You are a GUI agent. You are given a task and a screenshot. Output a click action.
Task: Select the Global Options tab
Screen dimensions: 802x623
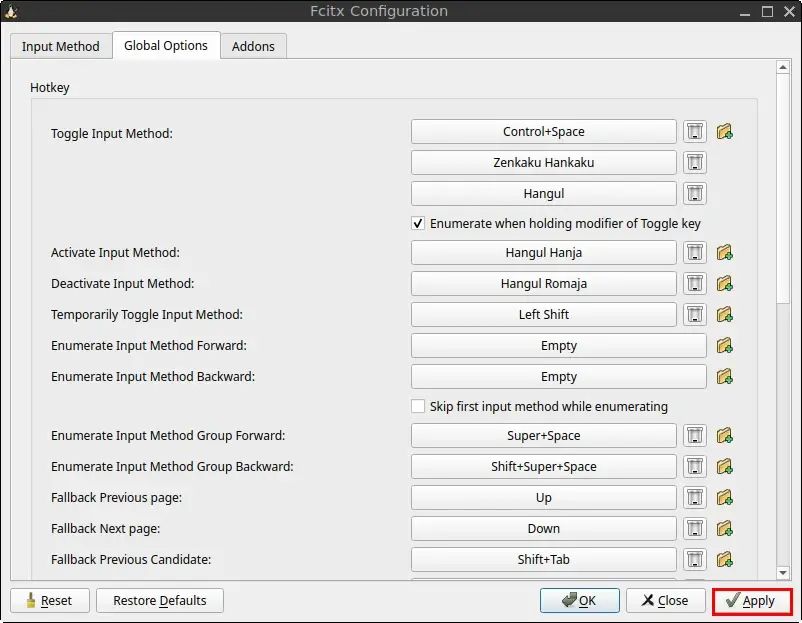click(166, 46)
